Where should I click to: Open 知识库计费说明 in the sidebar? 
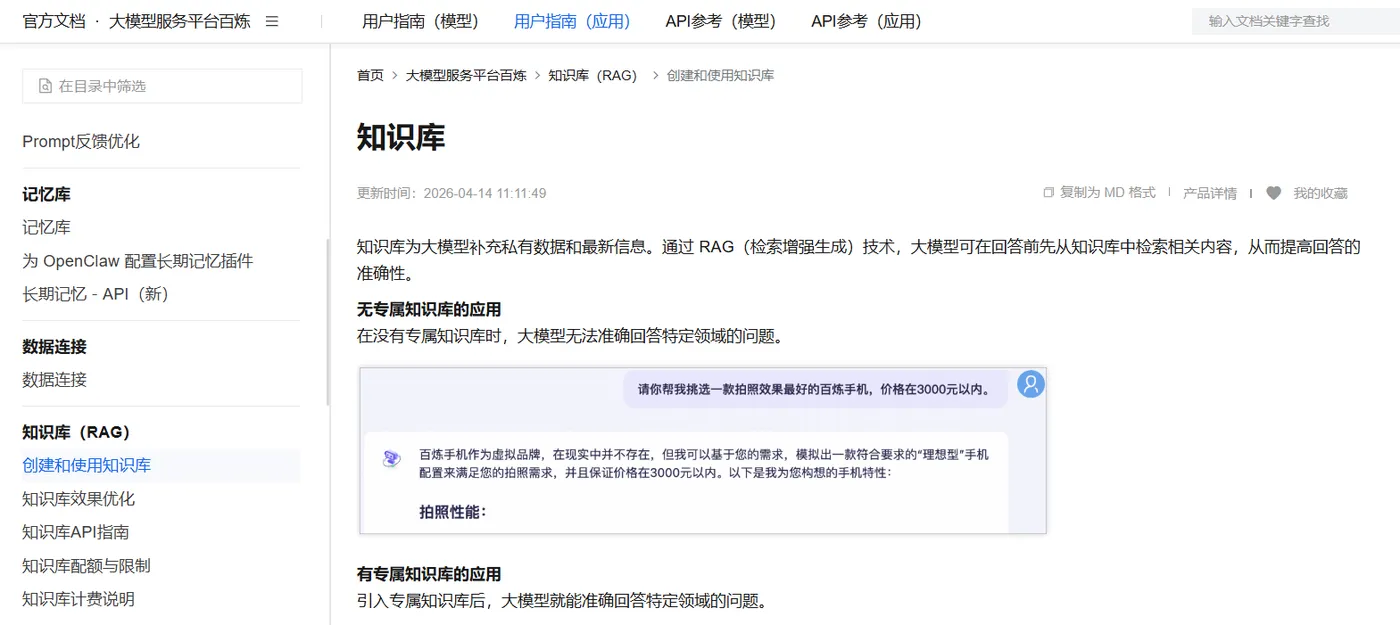78,599
